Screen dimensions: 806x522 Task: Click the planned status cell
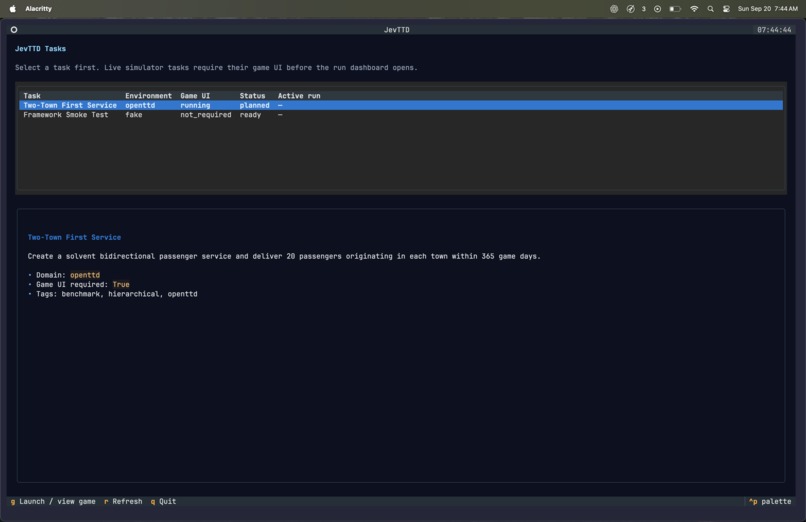[x=254, y=105]
